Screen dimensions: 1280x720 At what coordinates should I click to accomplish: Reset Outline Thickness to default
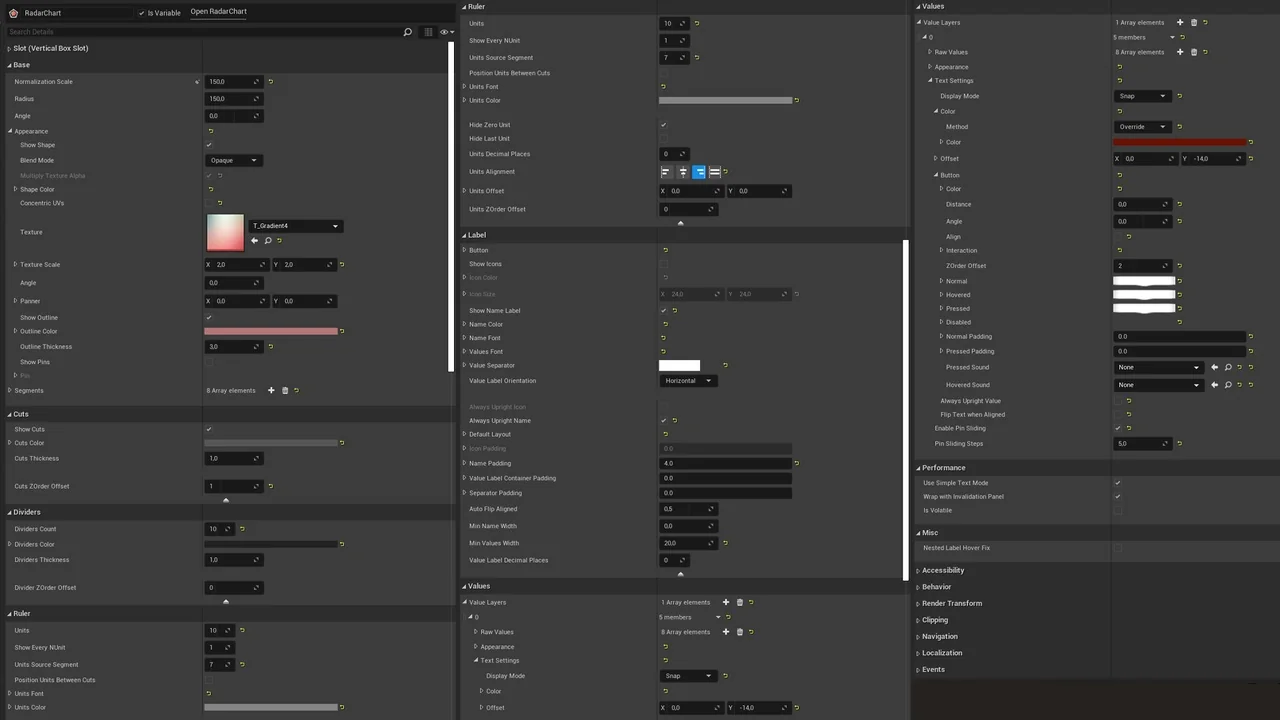pos(270,347)
